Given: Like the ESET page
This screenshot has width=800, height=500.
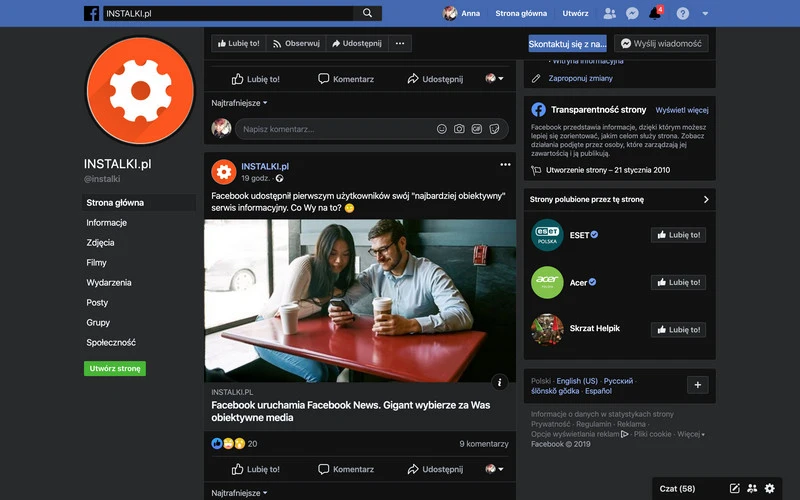Looking at the screenshot, I should (677, 235).
